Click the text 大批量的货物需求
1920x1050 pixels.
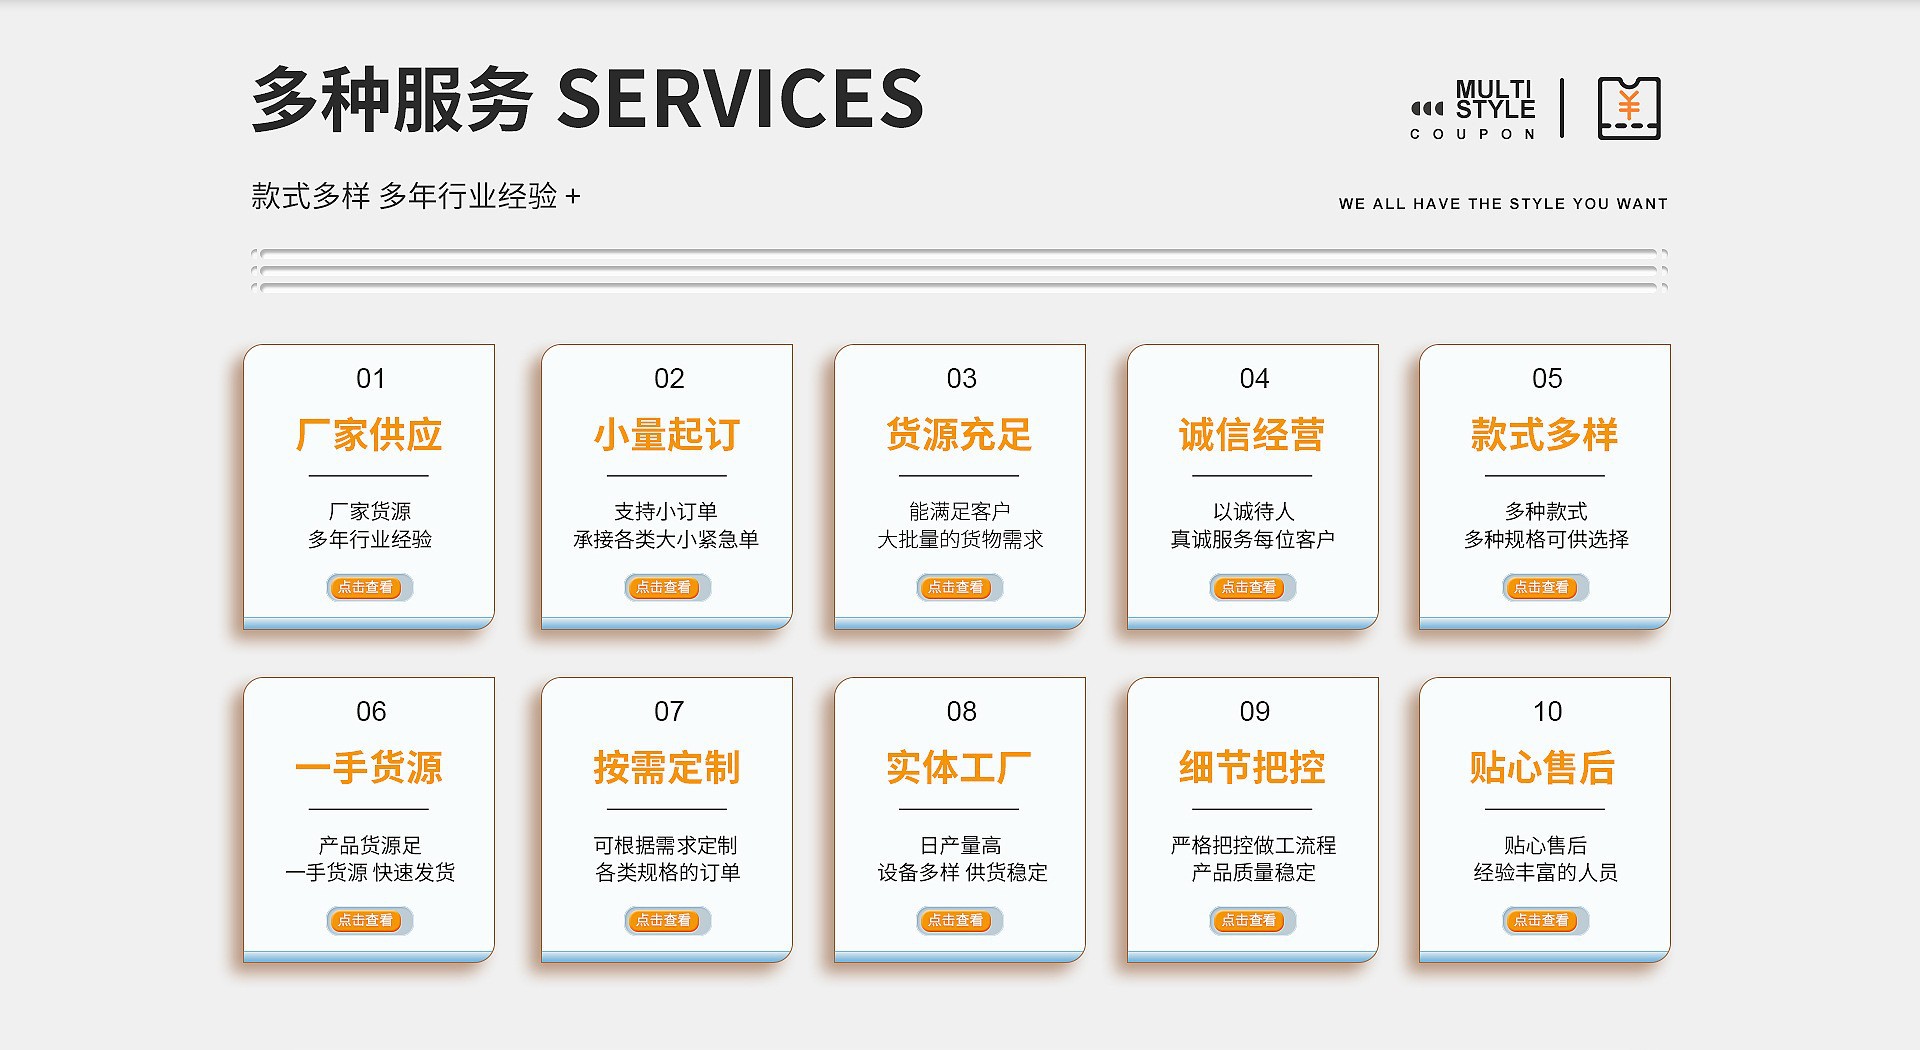[x=960, y=540]
